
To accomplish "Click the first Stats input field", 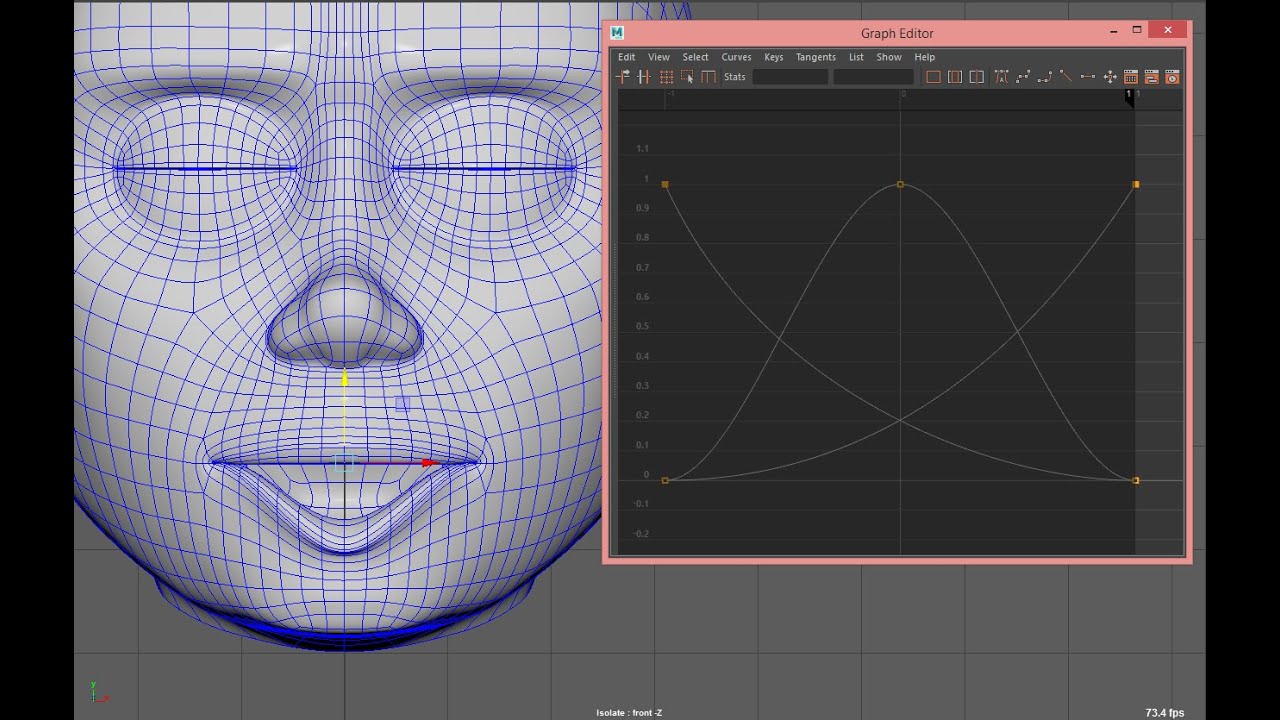I will pyautogui.click(x=790, y=77).
